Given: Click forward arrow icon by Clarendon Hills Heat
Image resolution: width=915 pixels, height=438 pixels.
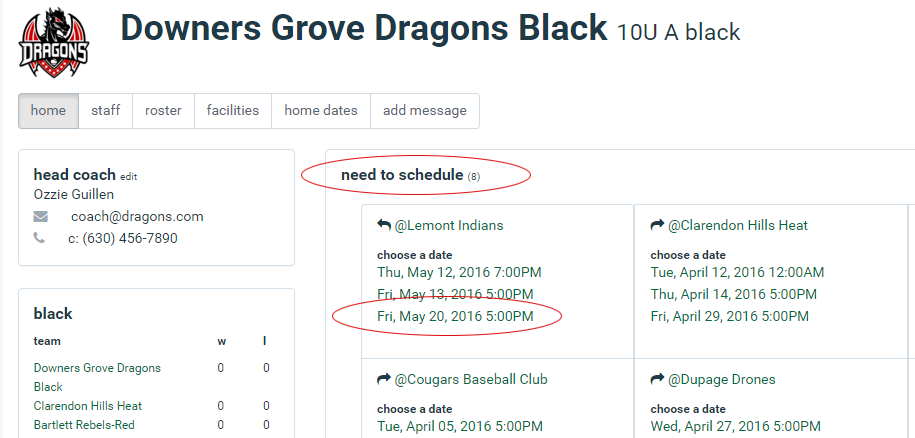Looking at the screenshot, I should 657,225.
